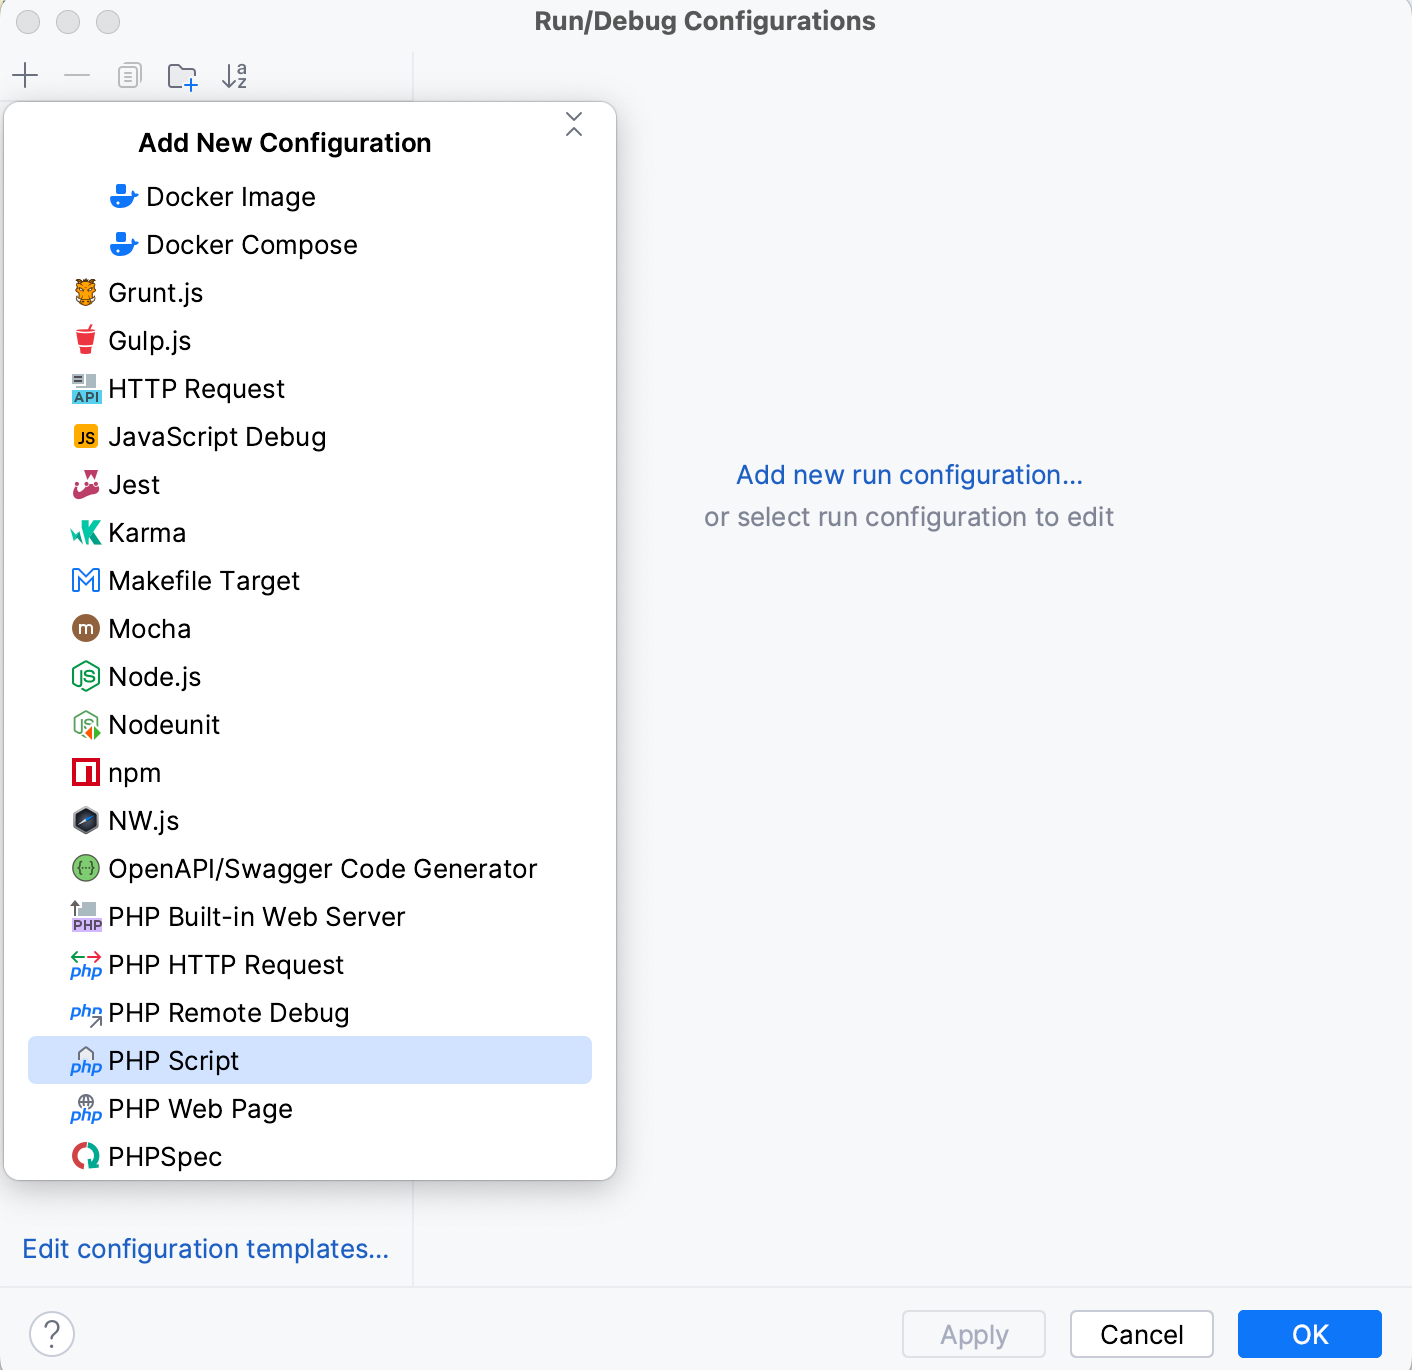Remove configuration using the minus toolbar icon

pos(77,75)
